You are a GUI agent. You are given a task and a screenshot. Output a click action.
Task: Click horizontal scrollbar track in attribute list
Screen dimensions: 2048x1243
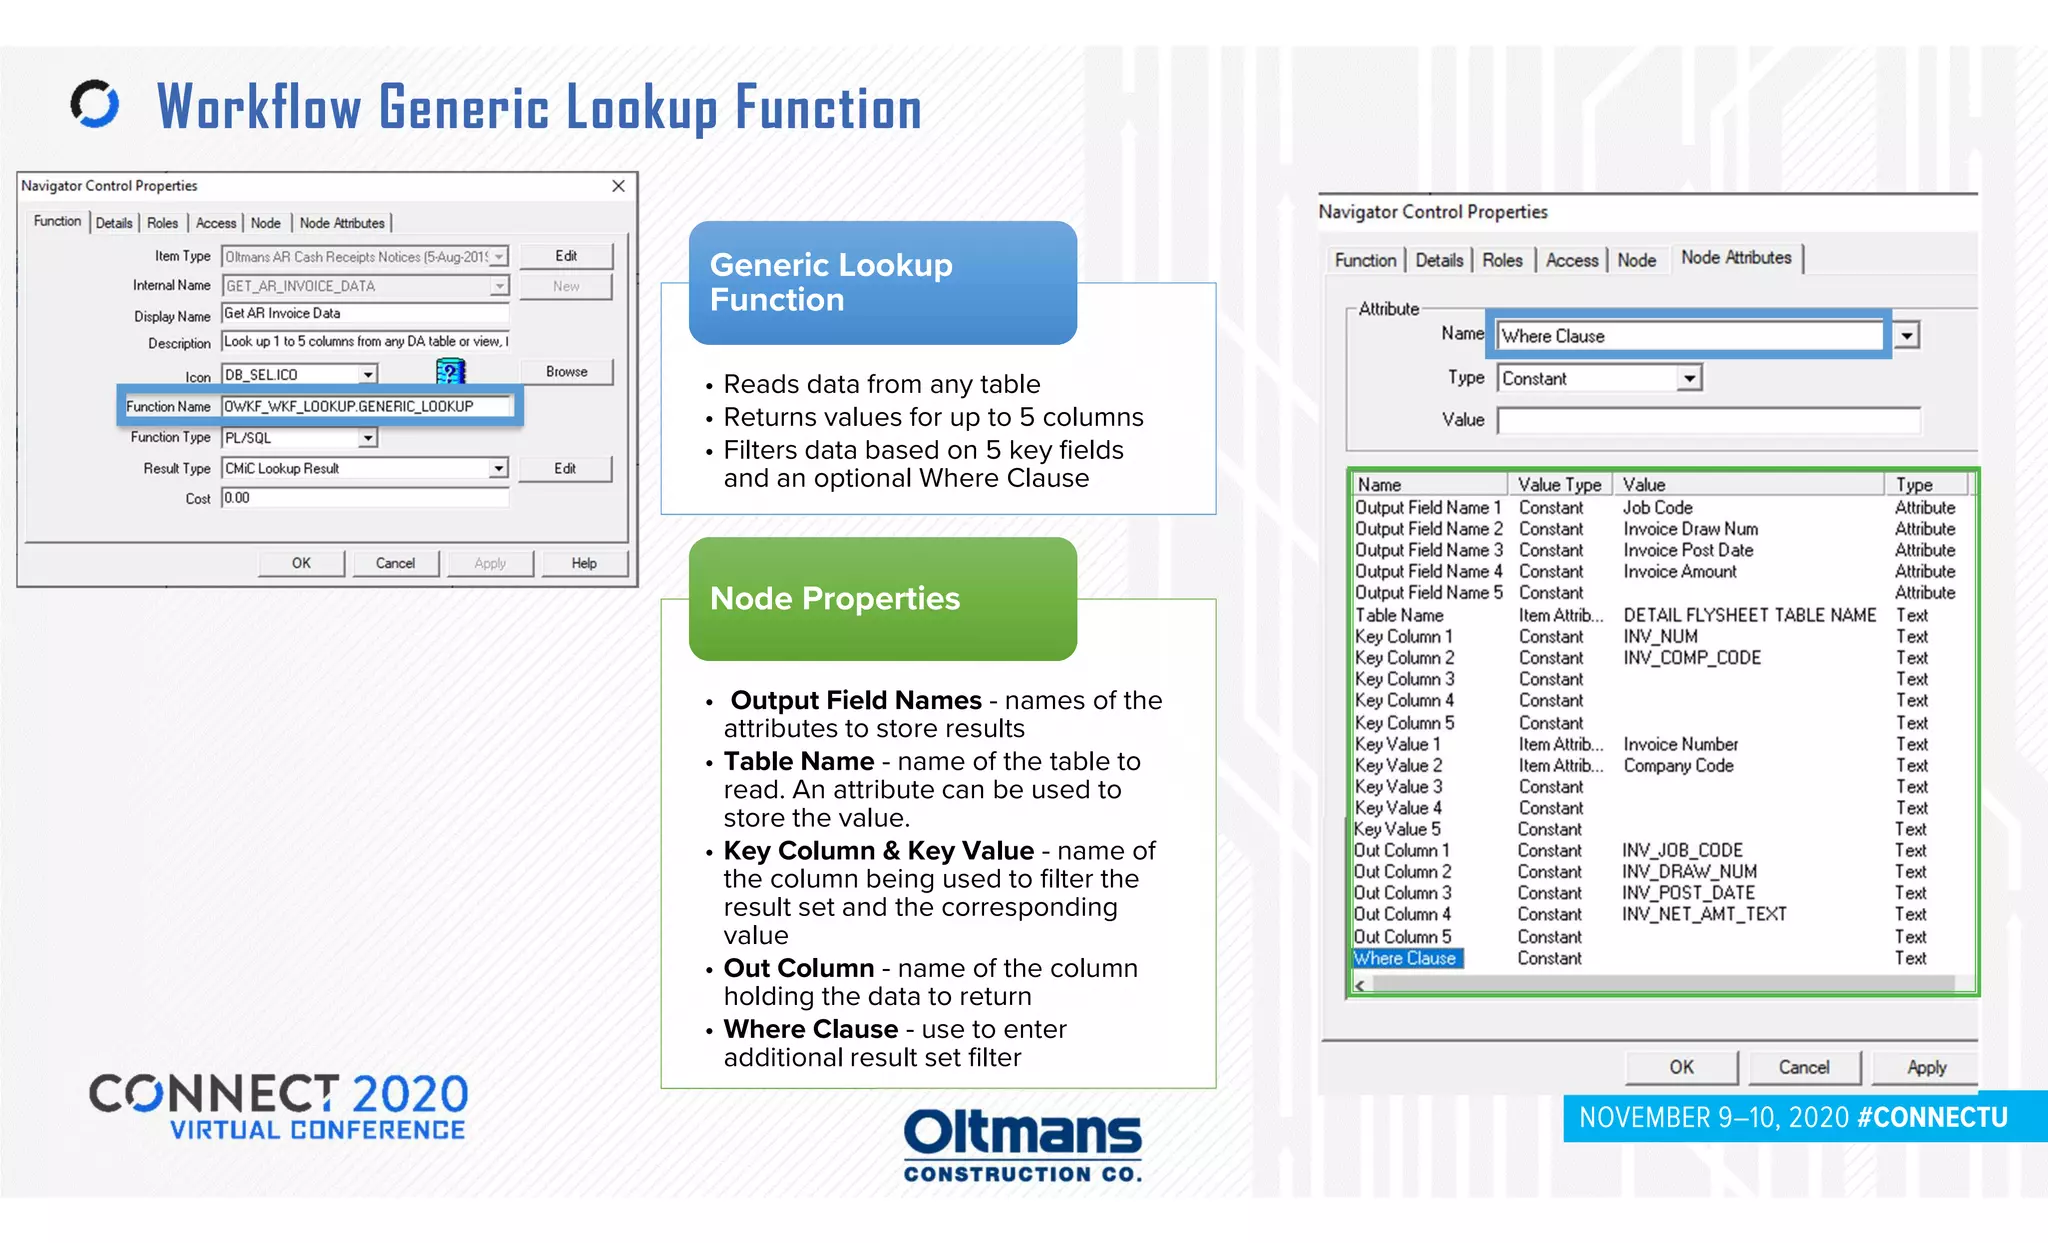[1664, 984]
